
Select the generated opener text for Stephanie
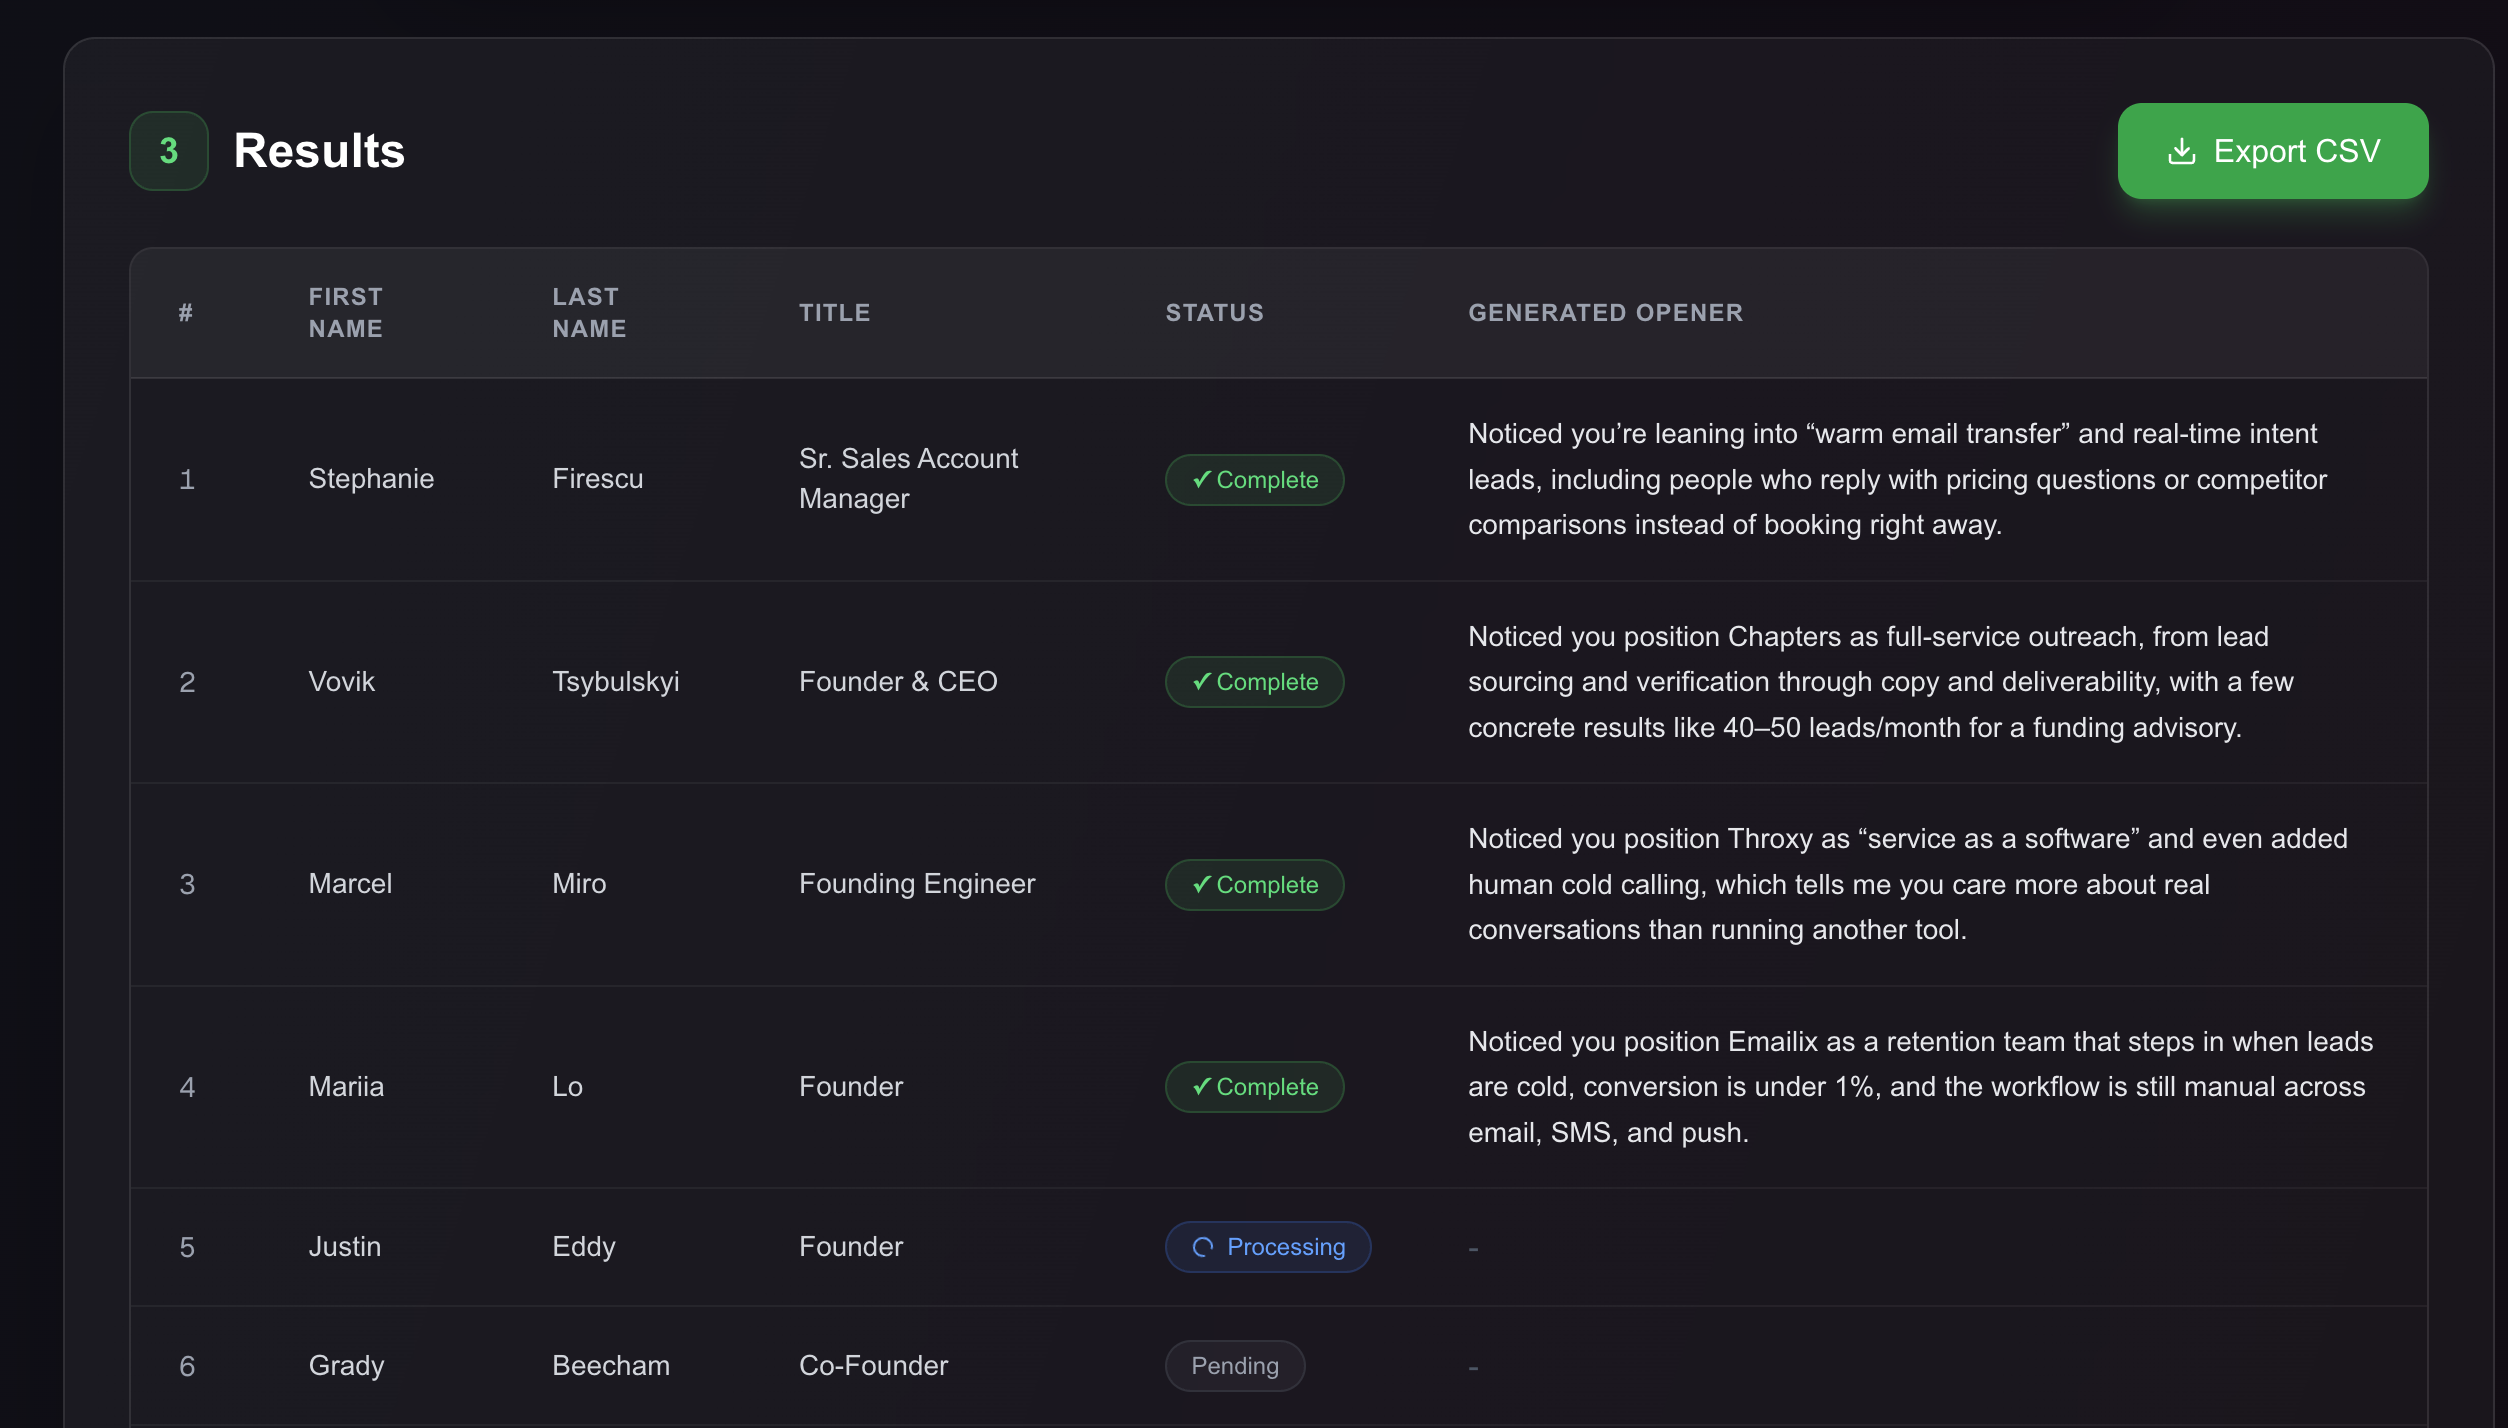pyautogui.click(x=1896, y=480)
